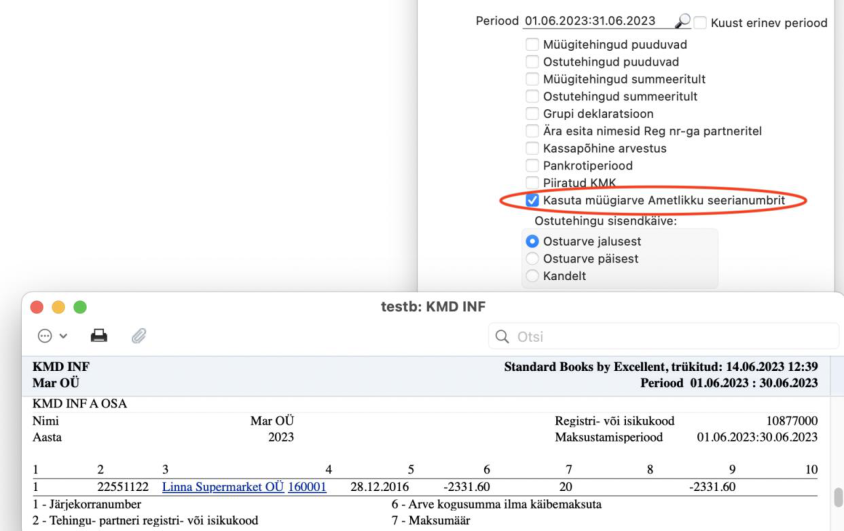
Task: Click the print icon in KMD INF window
Action: [x=99, y=336]
